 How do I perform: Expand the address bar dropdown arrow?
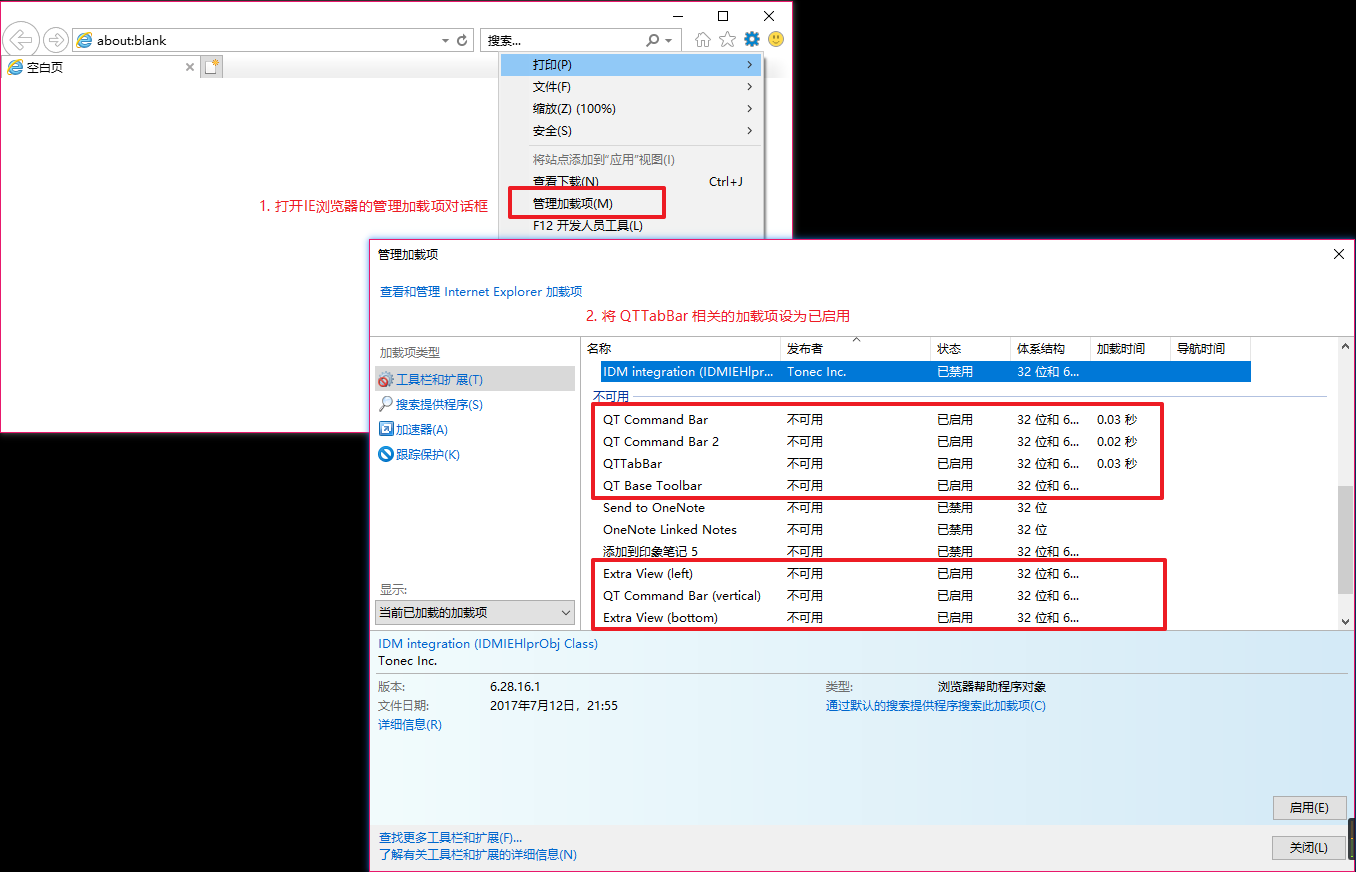pos(444,40)
